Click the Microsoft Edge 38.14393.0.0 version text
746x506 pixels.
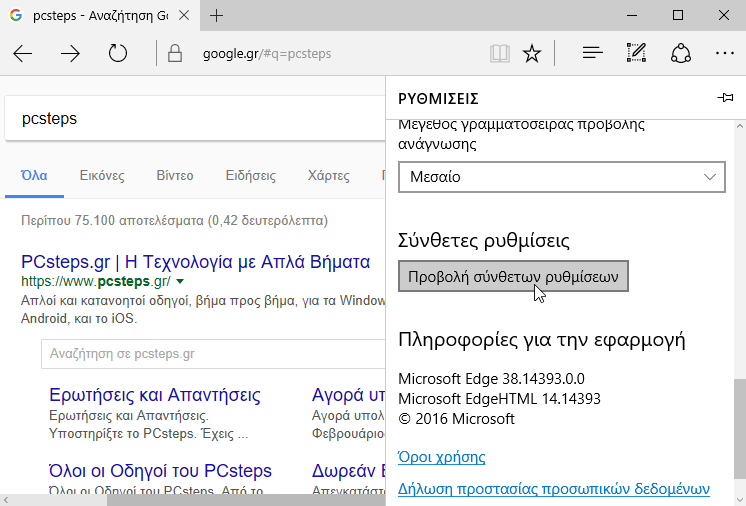(x=491, y=379)
